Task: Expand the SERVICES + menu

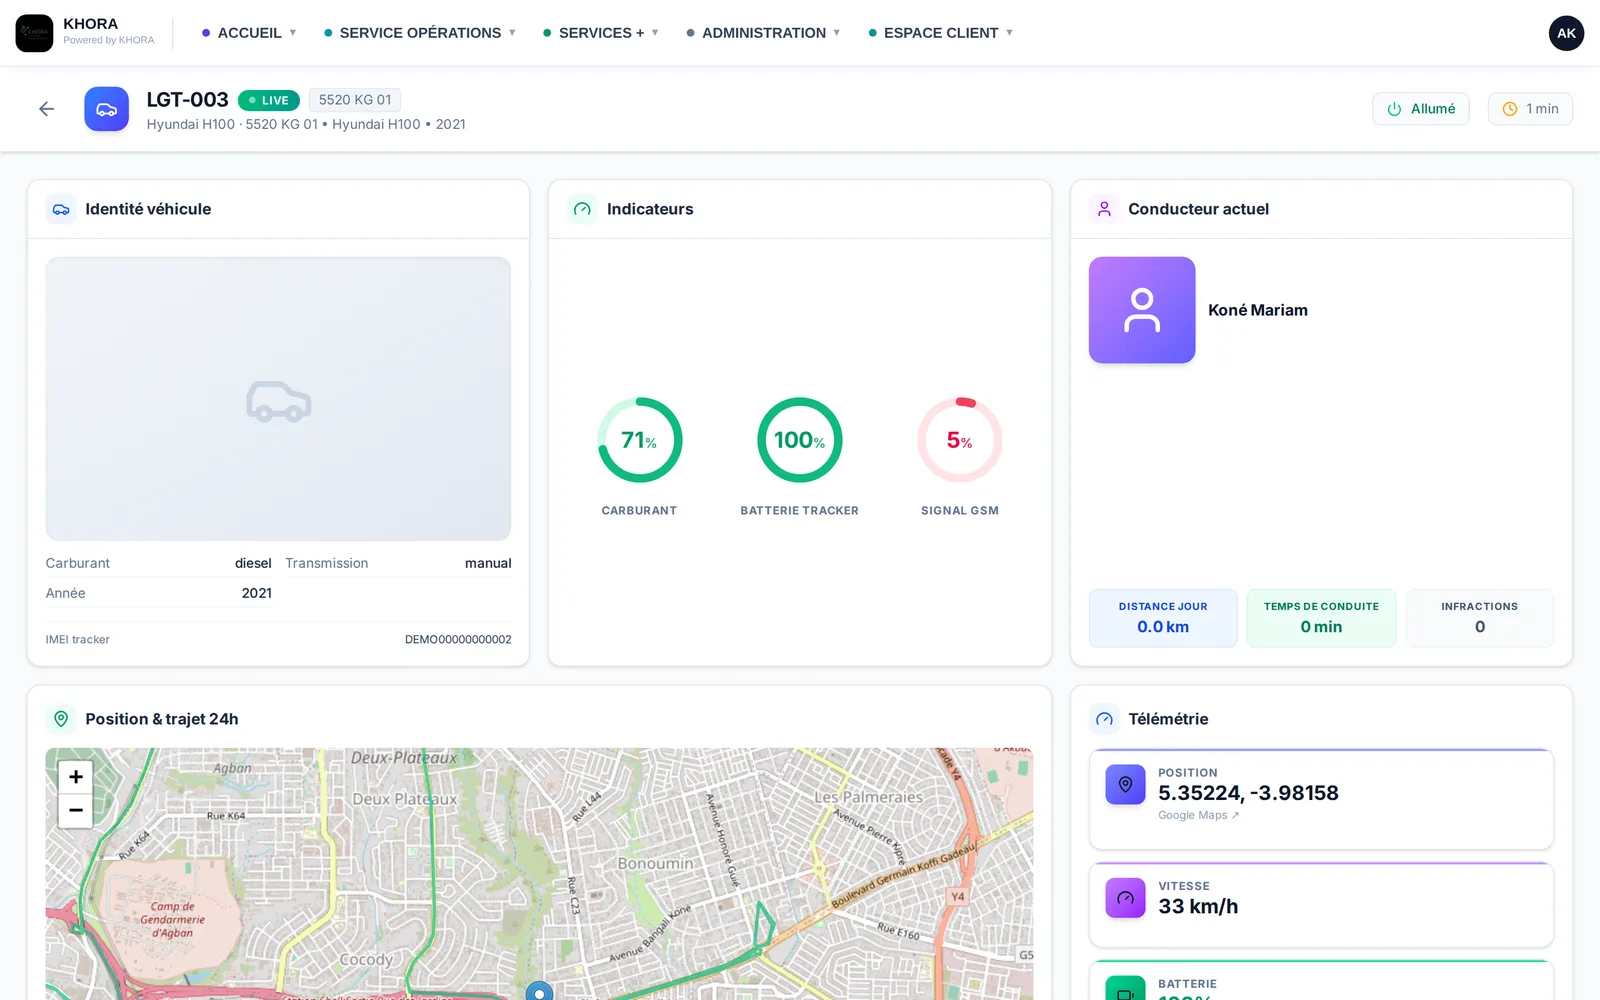Action: [601, 33]
